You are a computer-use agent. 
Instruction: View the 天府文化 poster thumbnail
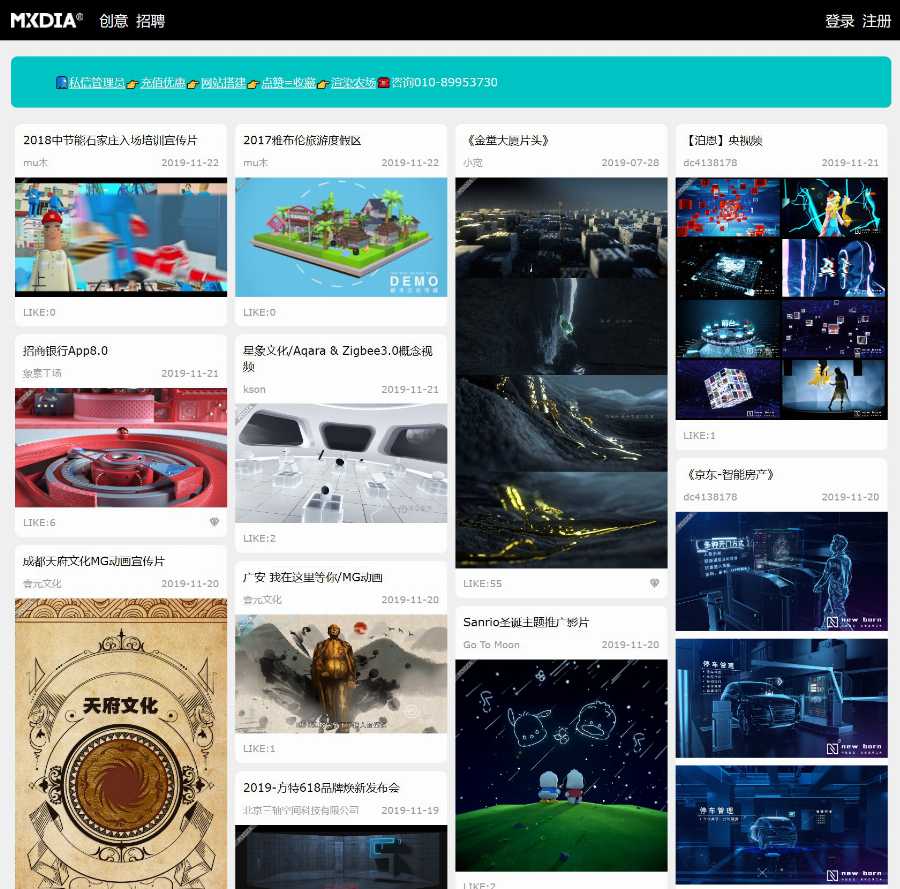point(121,744)
